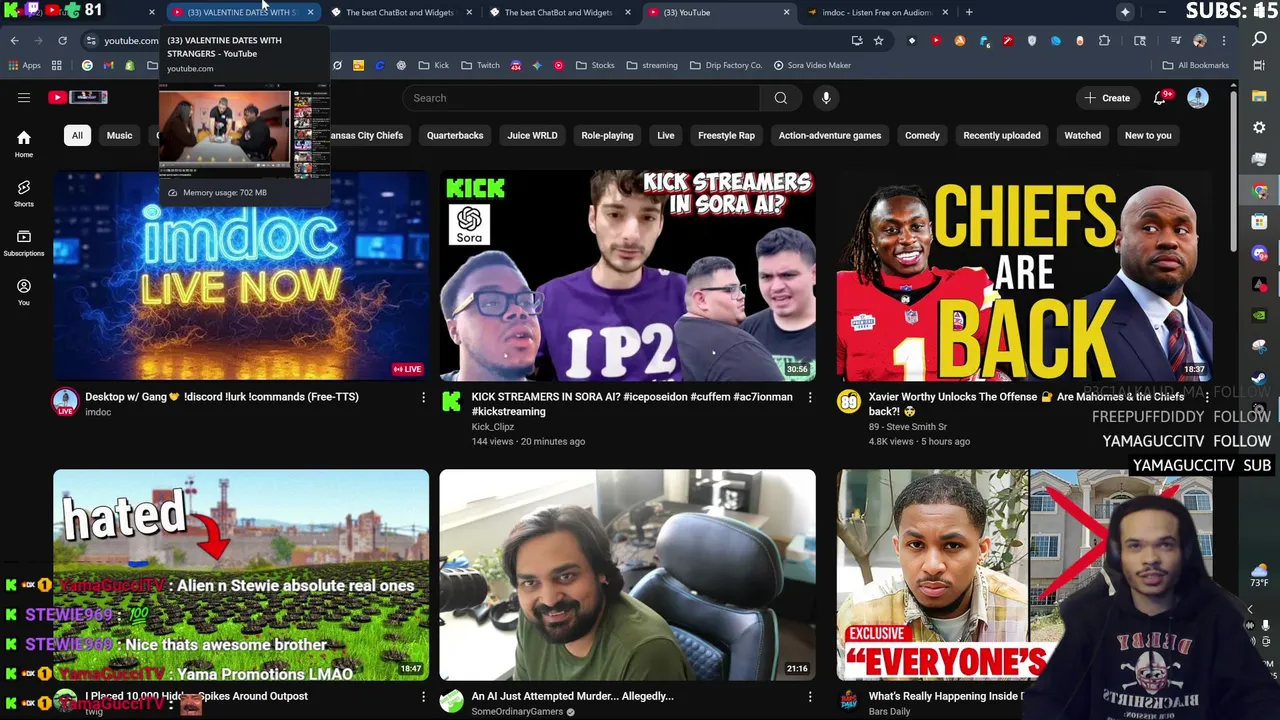Open the Gmail bookmark icon

108,65
